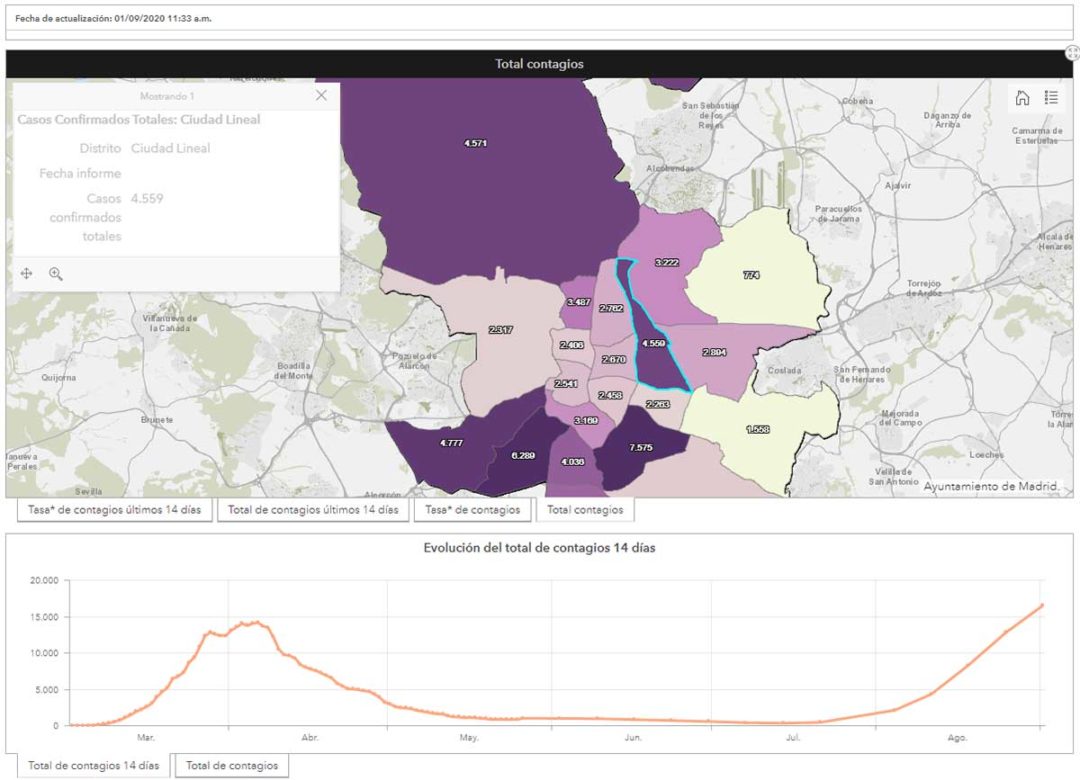This screenshot has width=1080, height=780.
Task: Click highlighted Ciudad Lineal district 4.559
Action: point(654,343)
